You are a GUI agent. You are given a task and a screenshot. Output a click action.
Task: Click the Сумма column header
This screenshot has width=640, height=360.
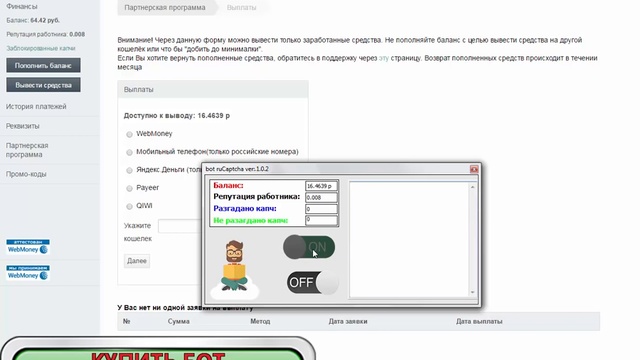point(178,322)
